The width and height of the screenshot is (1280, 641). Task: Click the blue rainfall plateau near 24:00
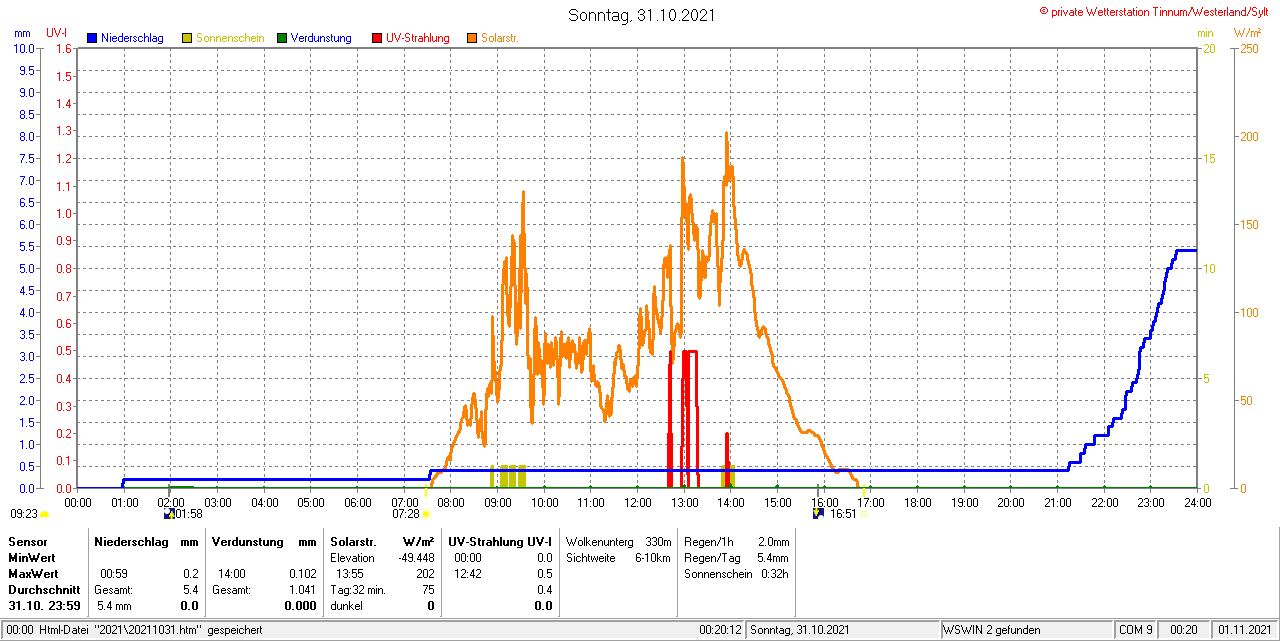click(x=1186, y=250)
